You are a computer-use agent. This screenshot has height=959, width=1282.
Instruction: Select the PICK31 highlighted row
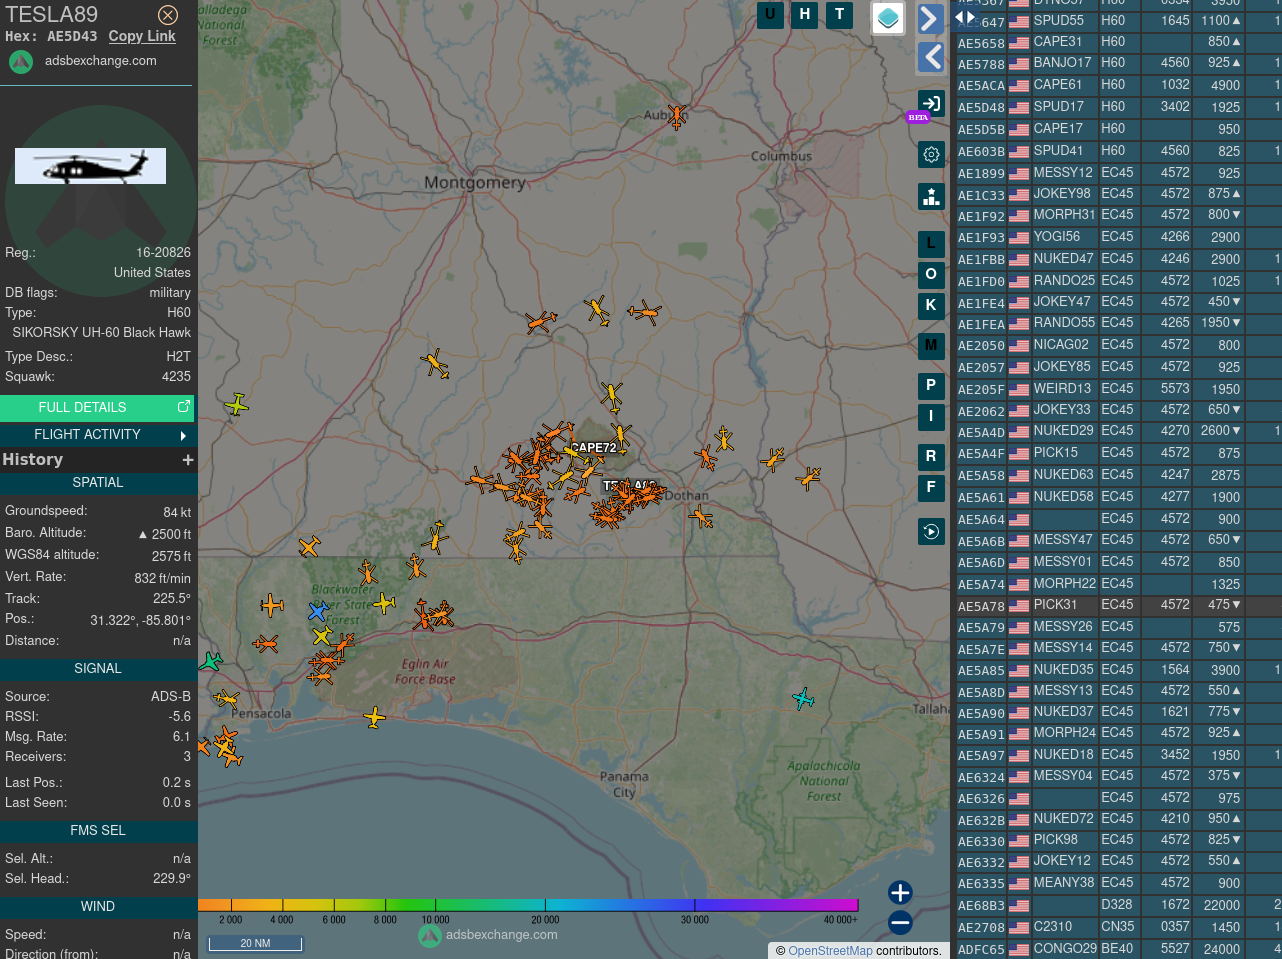(1118, 605)
